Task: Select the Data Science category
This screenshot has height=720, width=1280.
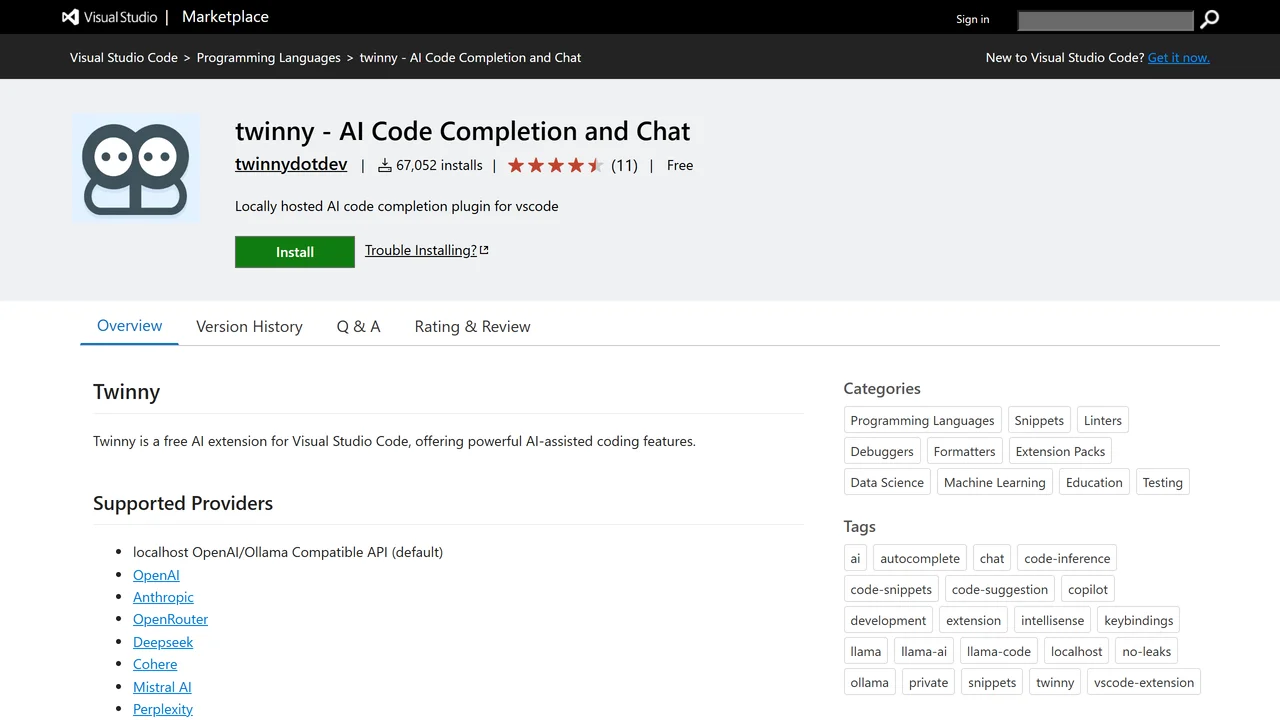Action: point(887,482)
